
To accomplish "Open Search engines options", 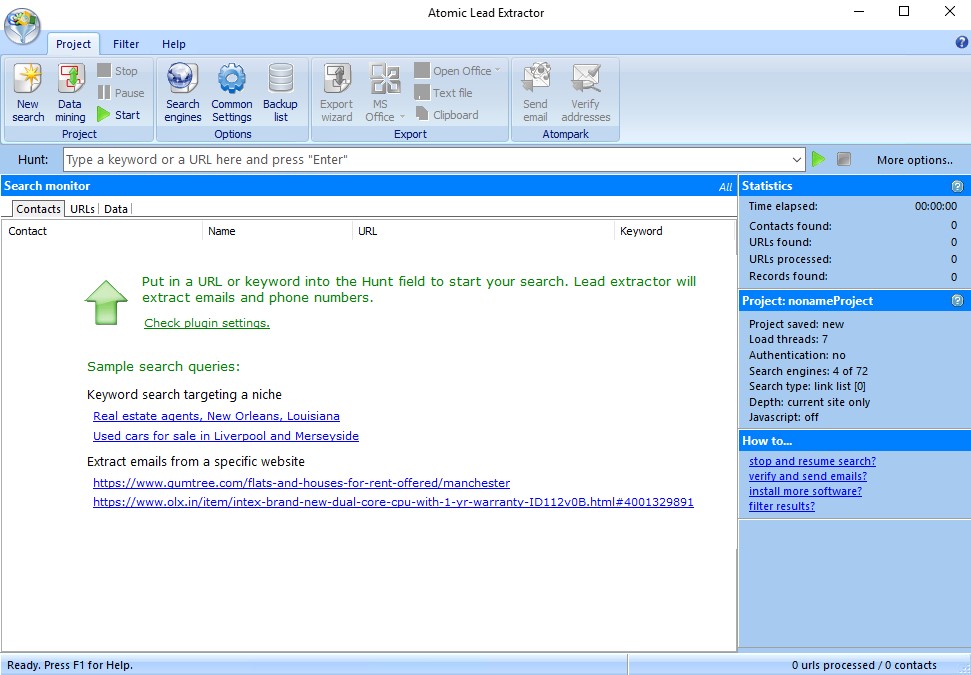I will (x=183, y=92).
